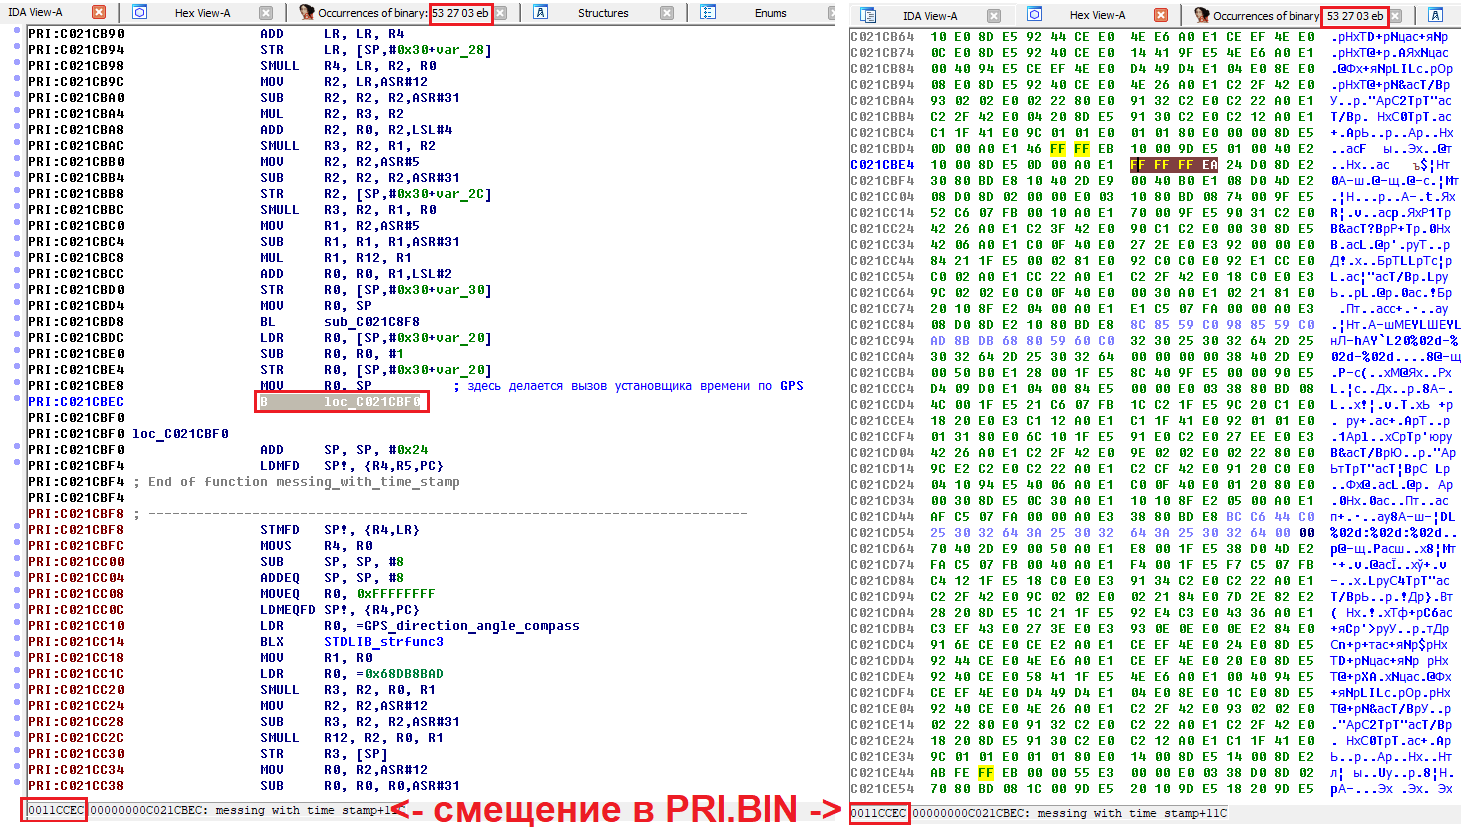Close the IDA View-A tab in left pane
Screen dimensions: 1464x830
click(x=99, y=13)
